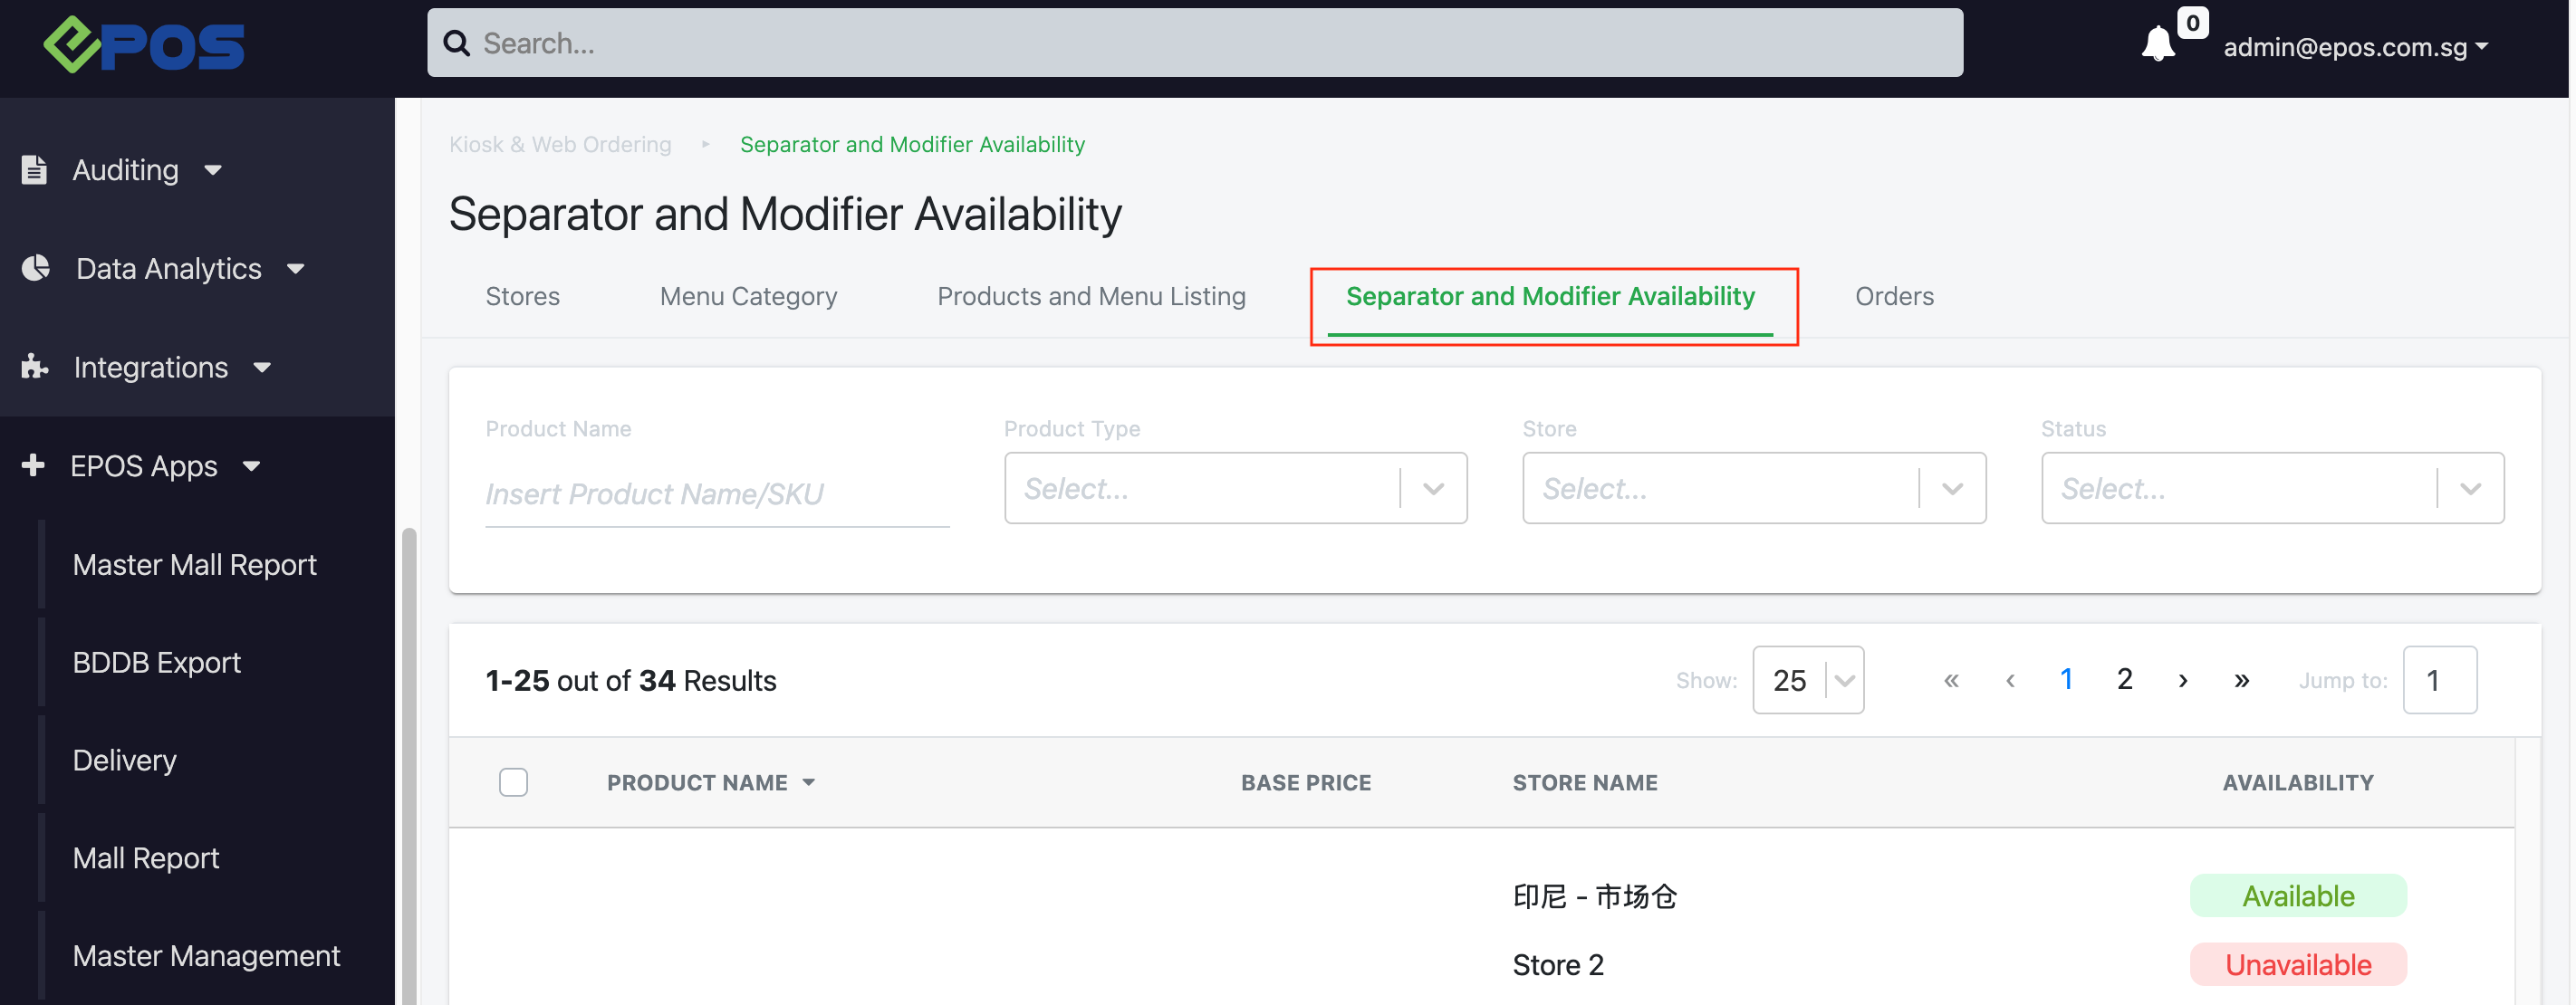Click the Data Analytics pie chart icon
2576x1005 pixels.
click(x=36, y=268)
